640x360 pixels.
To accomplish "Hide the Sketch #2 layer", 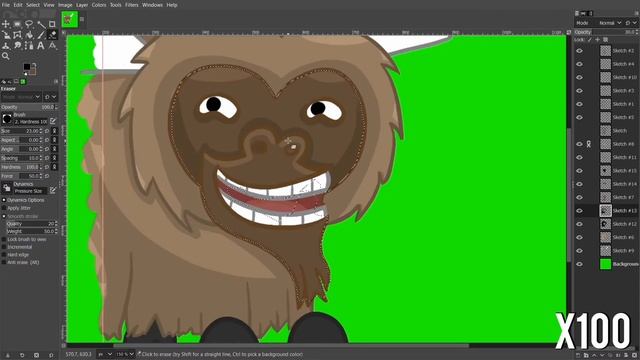I will (579, 51).
